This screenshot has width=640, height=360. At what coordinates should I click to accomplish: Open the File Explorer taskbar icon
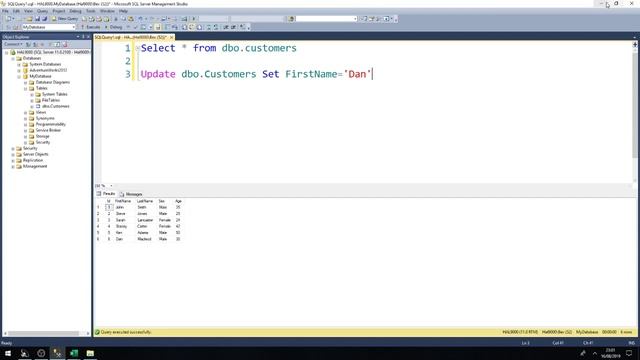pos(90,353)
